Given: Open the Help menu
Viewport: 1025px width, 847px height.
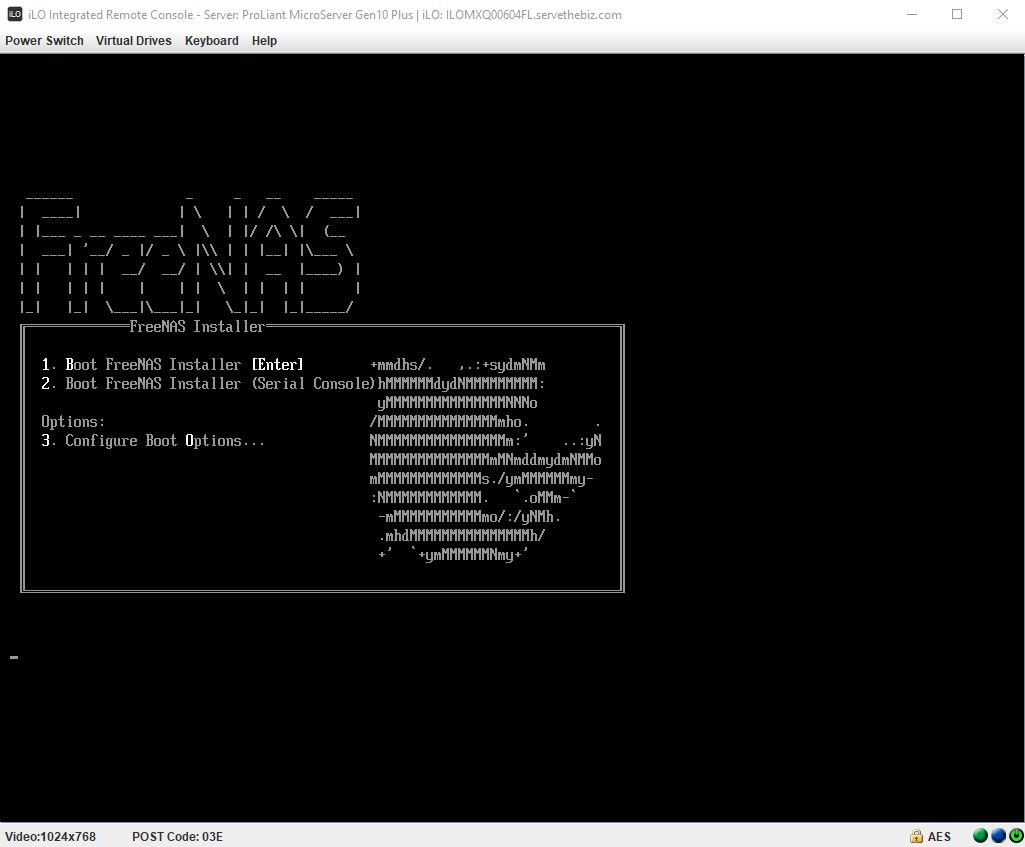Looking at the screenshot, I should (x=264, y=41).
